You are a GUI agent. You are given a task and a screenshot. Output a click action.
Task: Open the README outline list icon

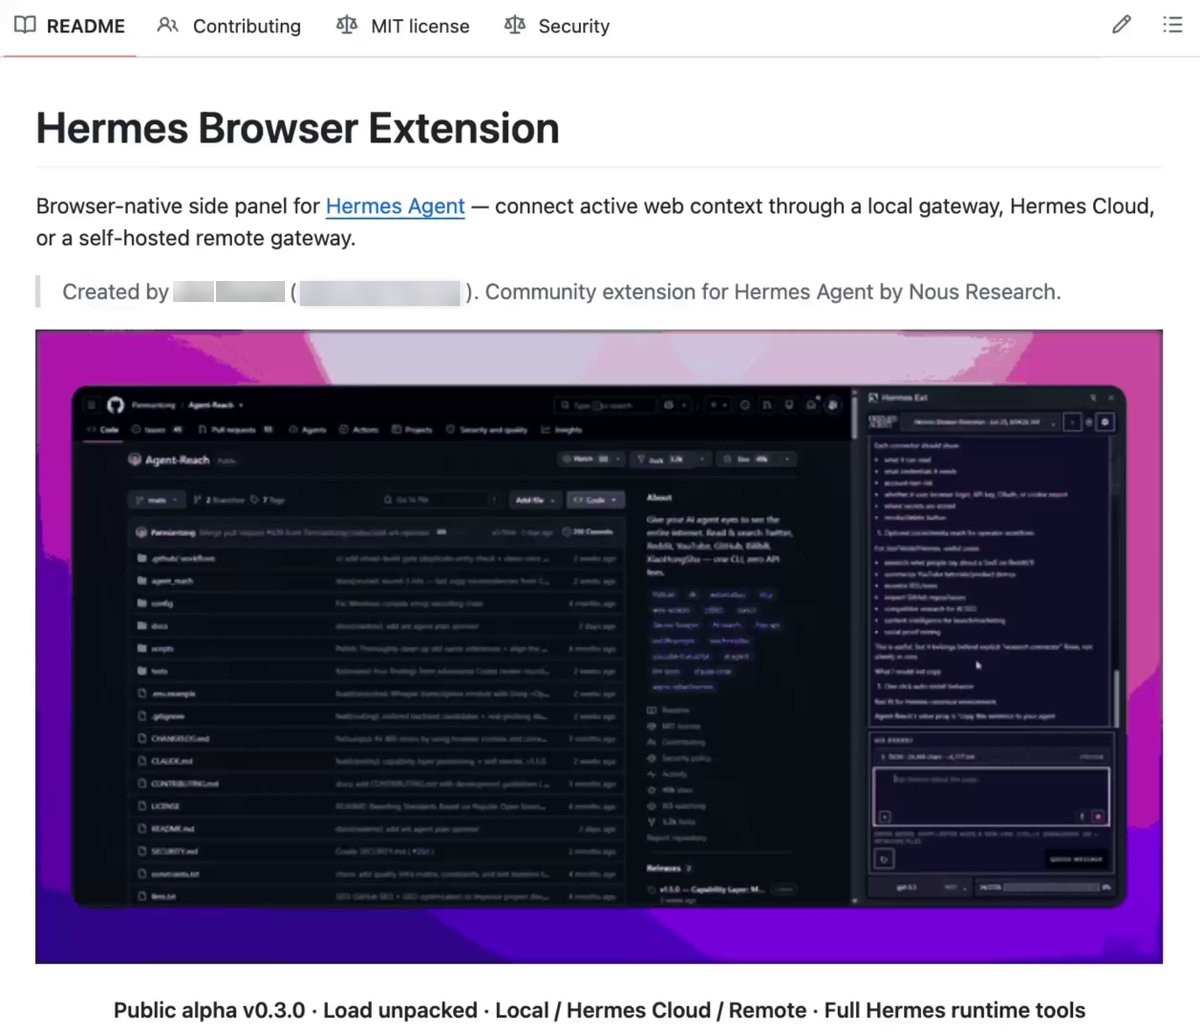click(1172, 25)
